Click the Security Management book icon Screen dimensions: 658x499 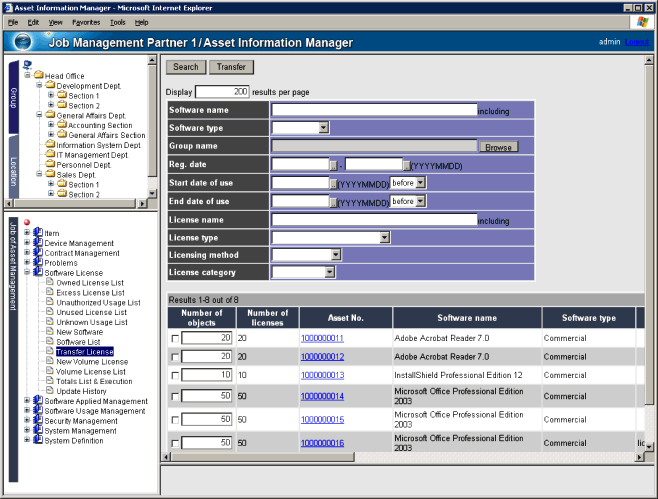[x=38, y=421]
